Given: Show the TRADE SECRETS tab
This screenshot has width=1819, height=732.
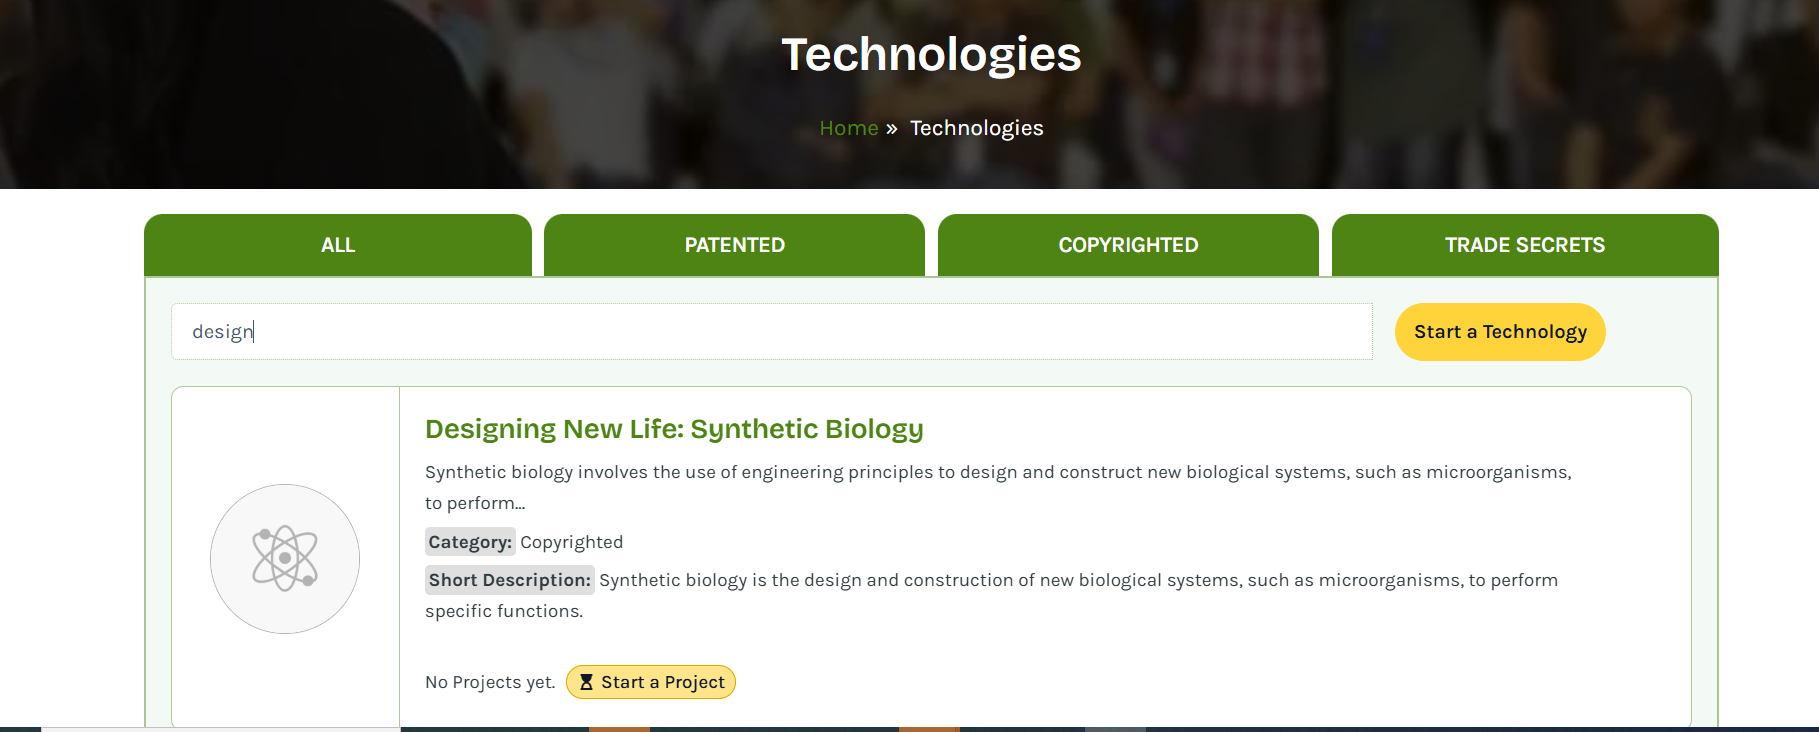Looking at the screenshot, I should pyautogui.click(x=1524, y=245).
